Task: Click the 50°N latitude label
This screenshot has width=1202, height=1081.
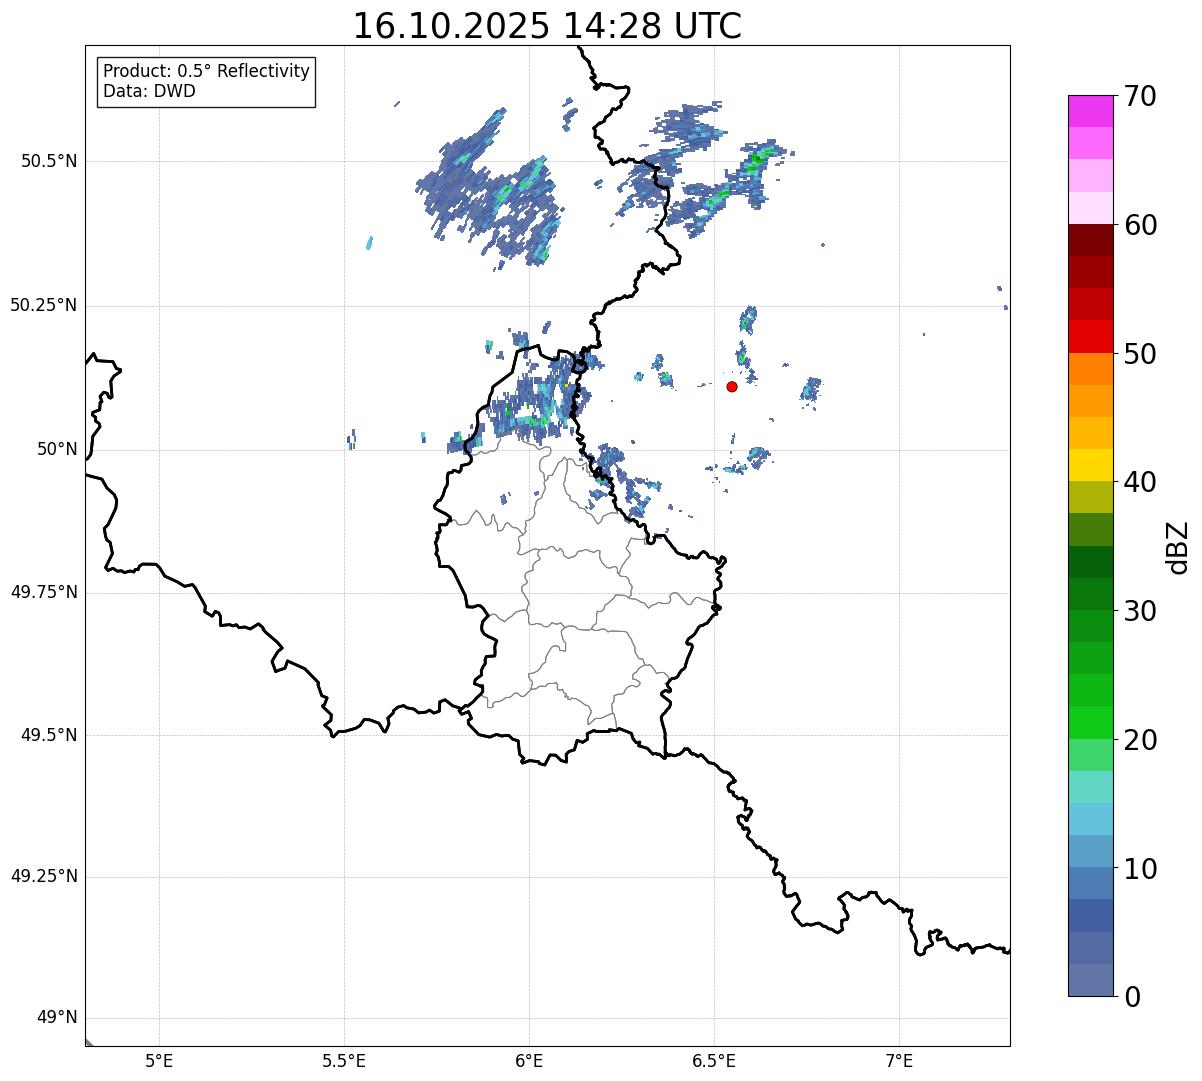Action: pos(57,450)
